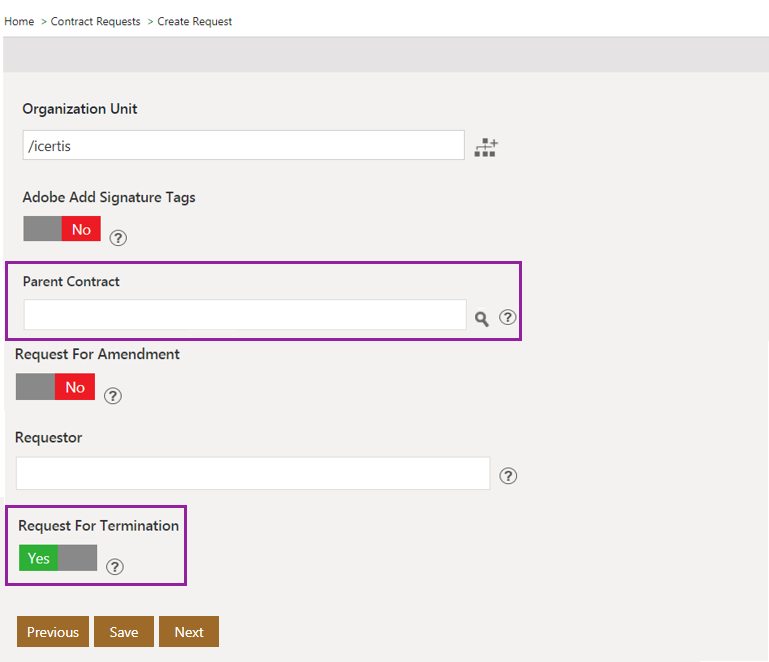This screenshot has width=769, height=662.
Task: Click gray half of Request For Termination switch
Action: tap(77, 558)
